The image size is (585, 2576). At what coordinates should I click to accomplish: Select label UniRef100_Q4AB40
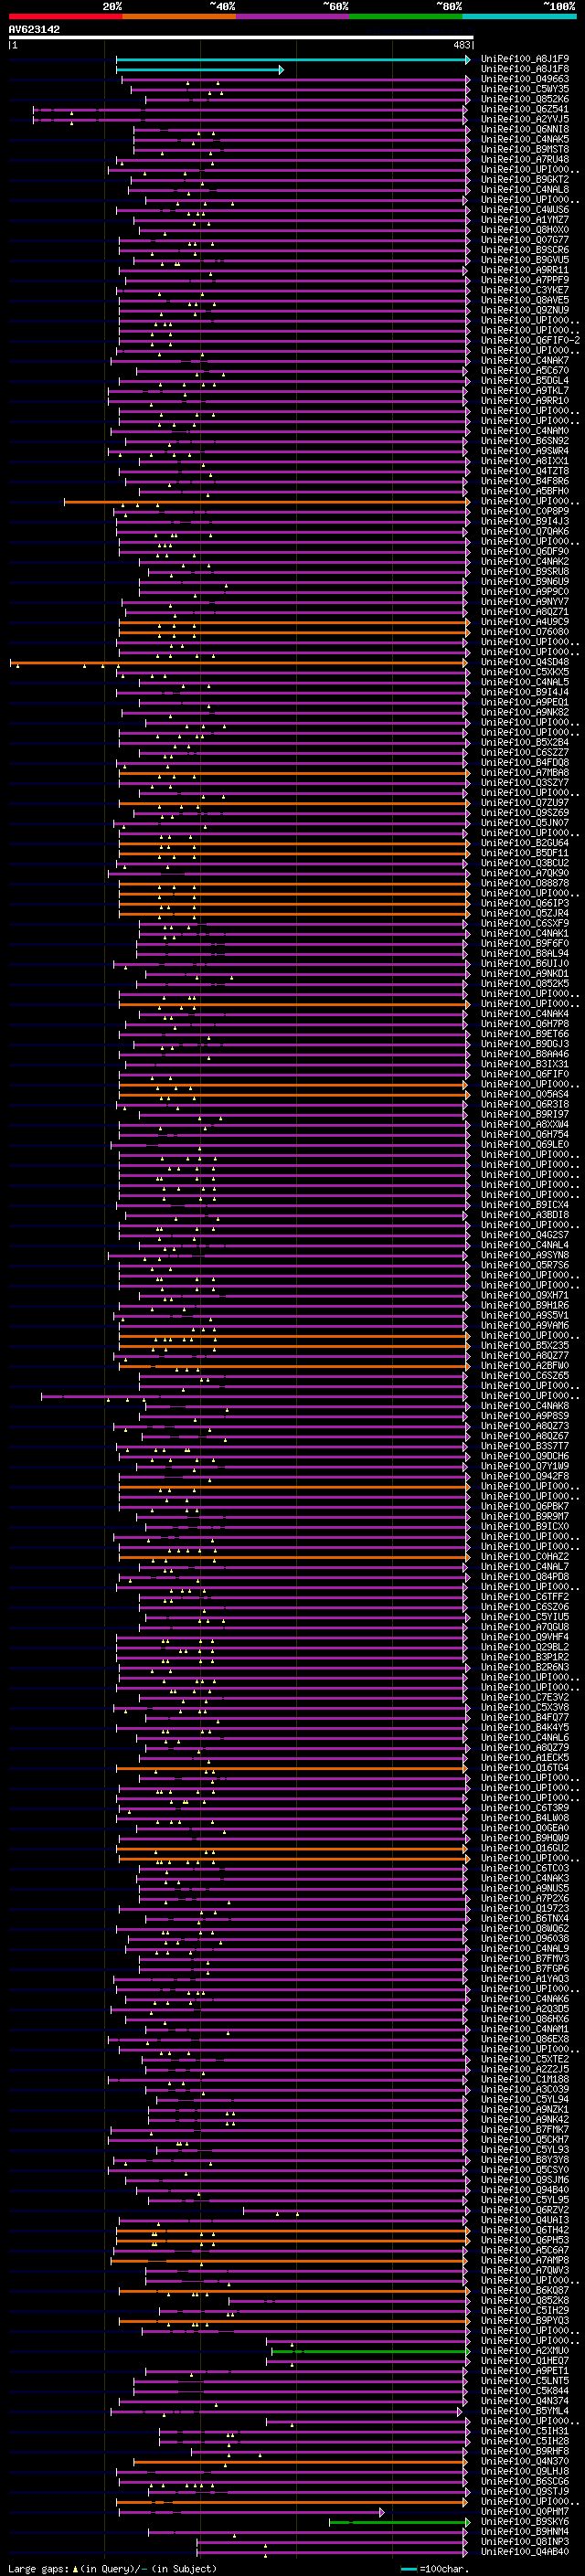525,2552
